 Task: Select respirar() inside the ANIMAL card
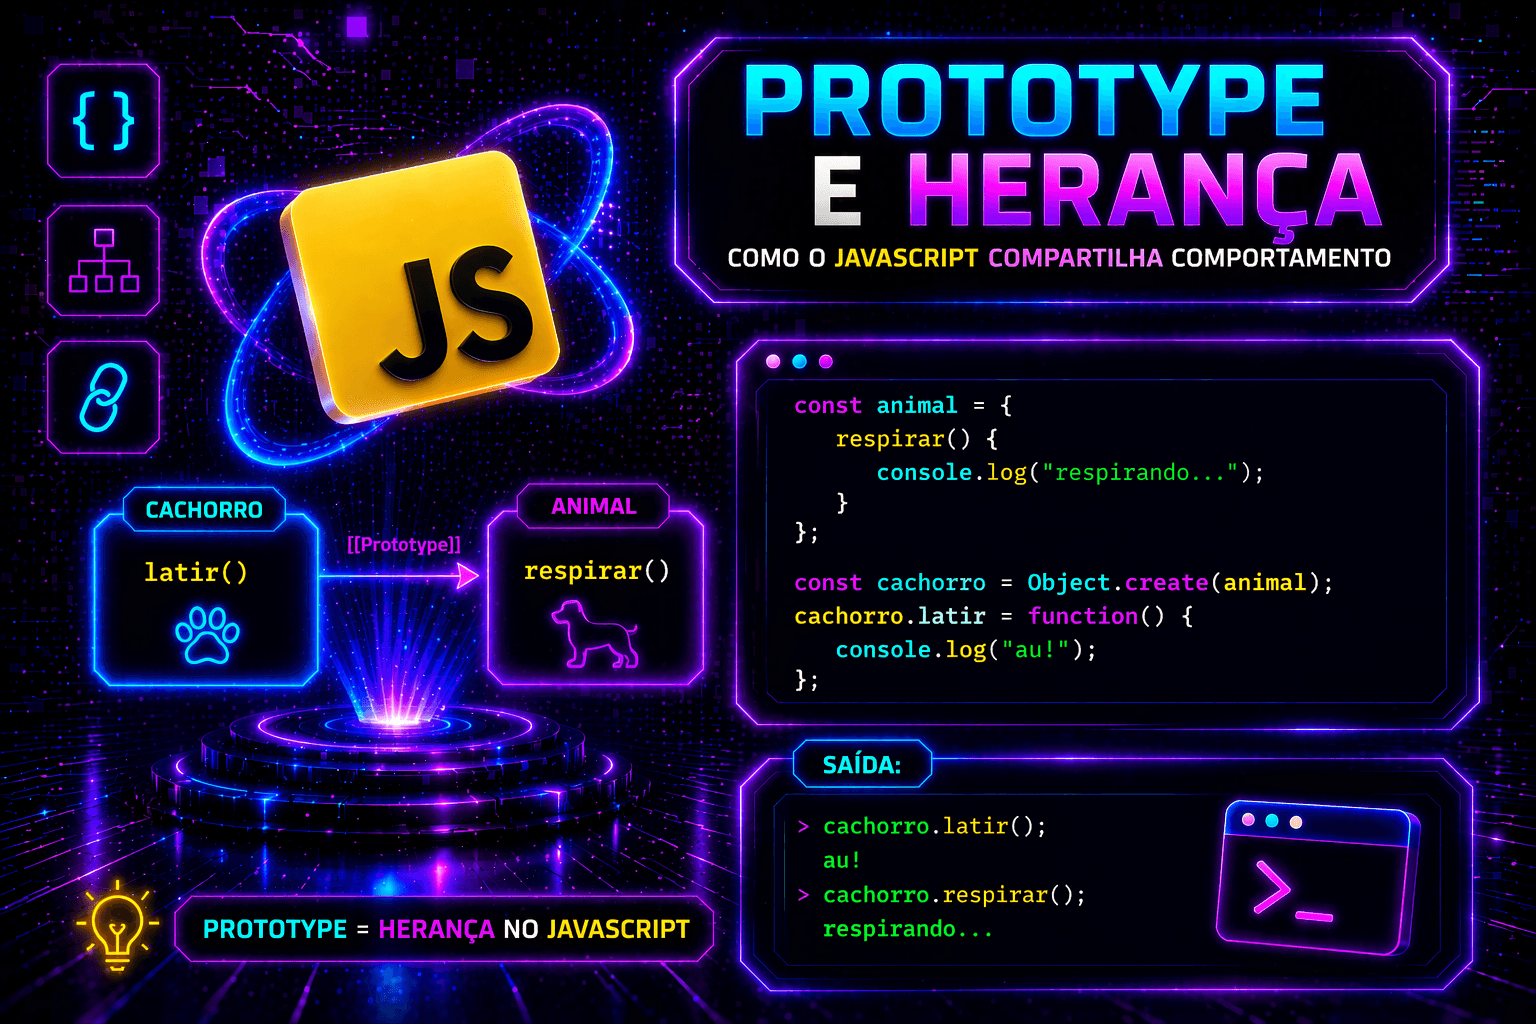[597, 571]
